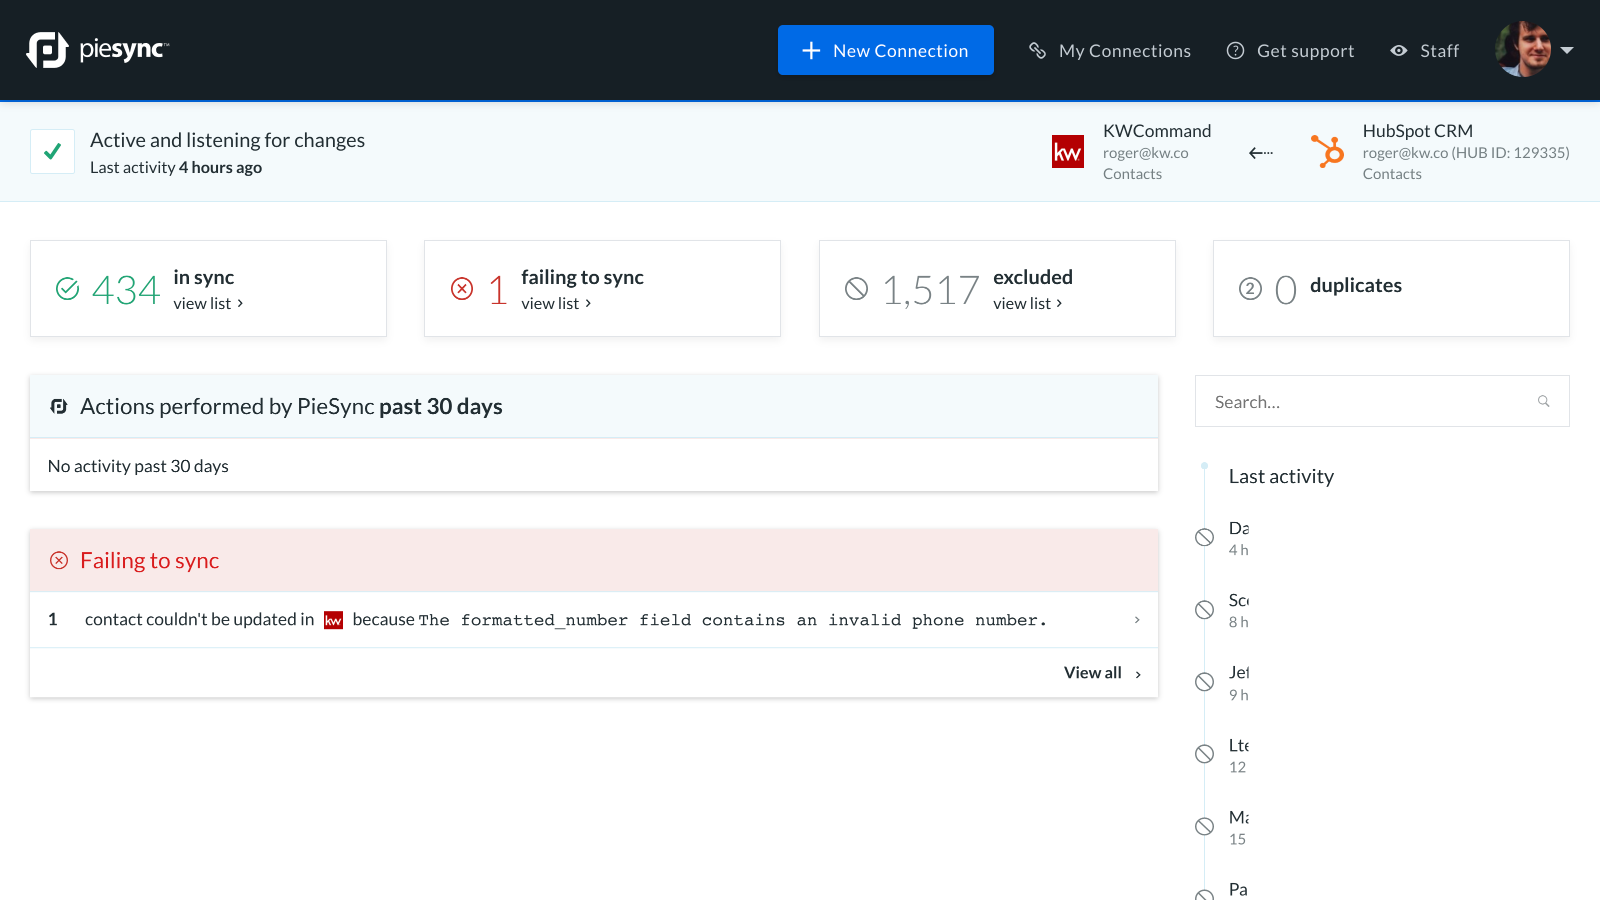The height and width of the screenshot is (900, 1600).
Task: Open the invalid phone number error row
Action: [x=594, y=620]
